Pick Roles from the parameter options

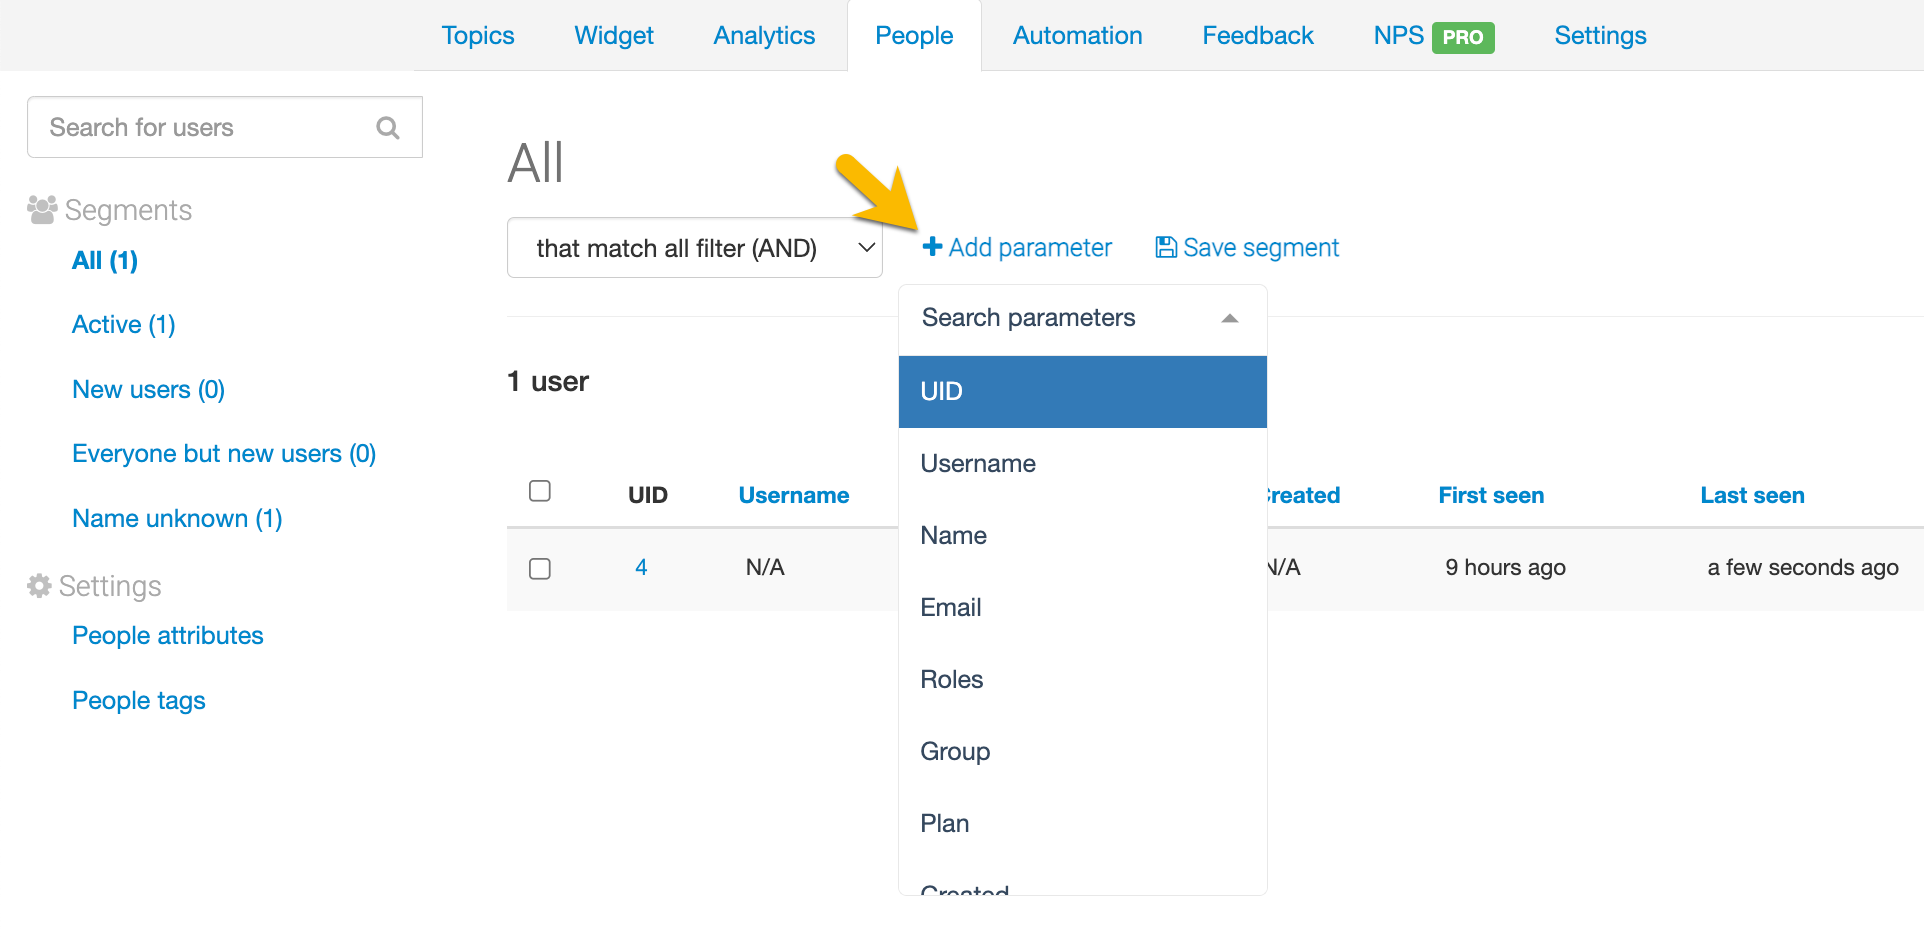pyautogui.click(x=952, y=680)
